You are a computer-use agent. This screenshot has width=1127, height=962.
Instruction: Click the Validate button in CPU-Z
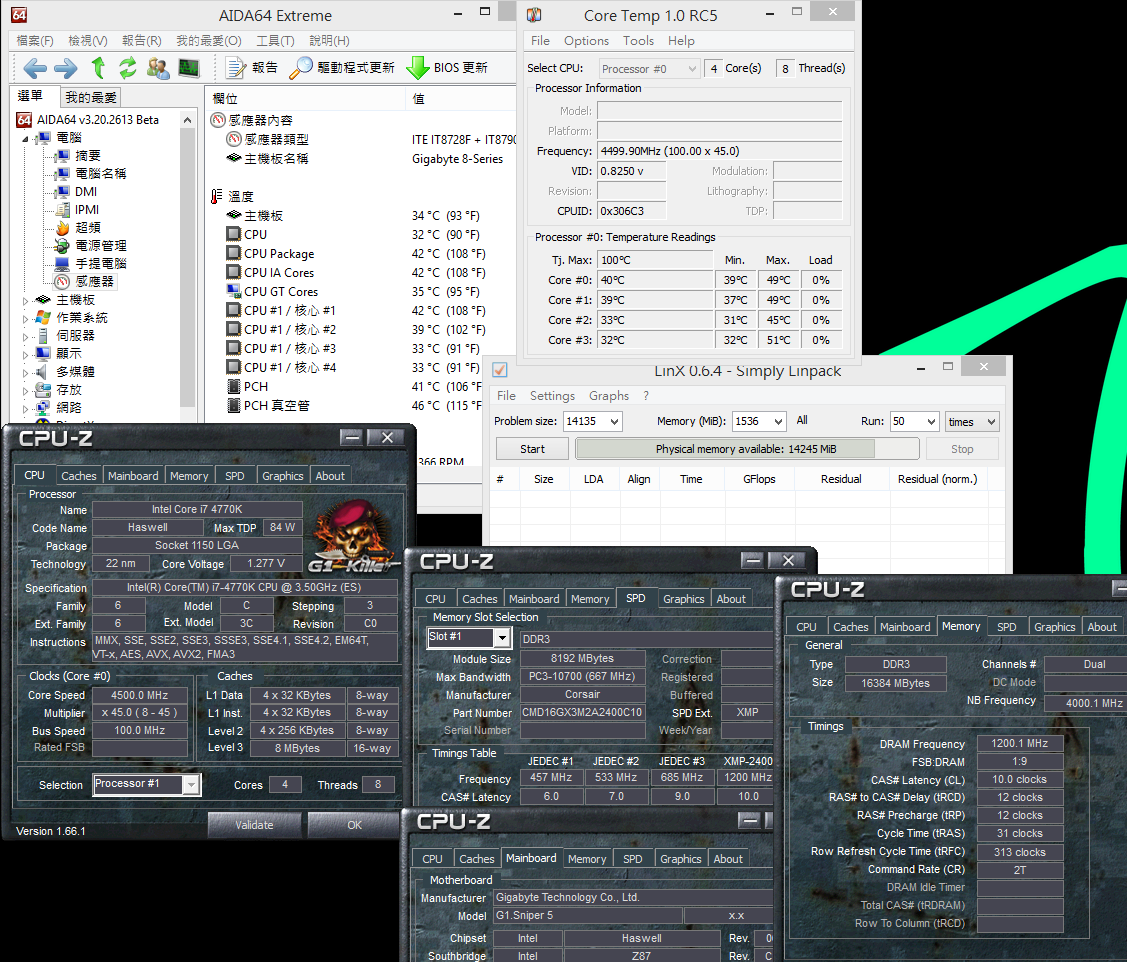point(254,825)
